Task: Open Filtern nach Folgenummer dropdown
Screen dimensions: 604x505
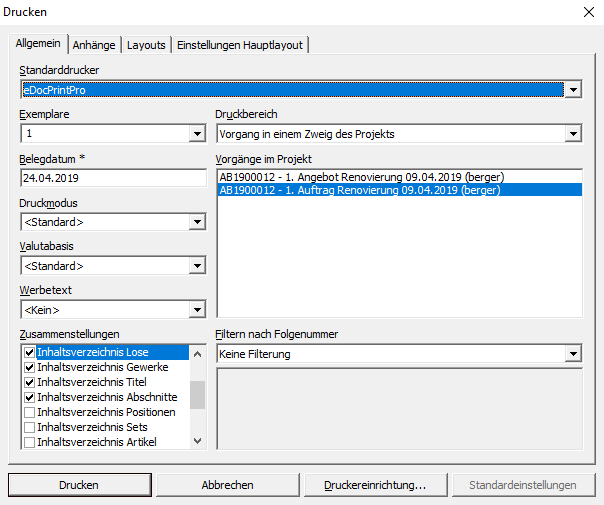Action: 573,353
